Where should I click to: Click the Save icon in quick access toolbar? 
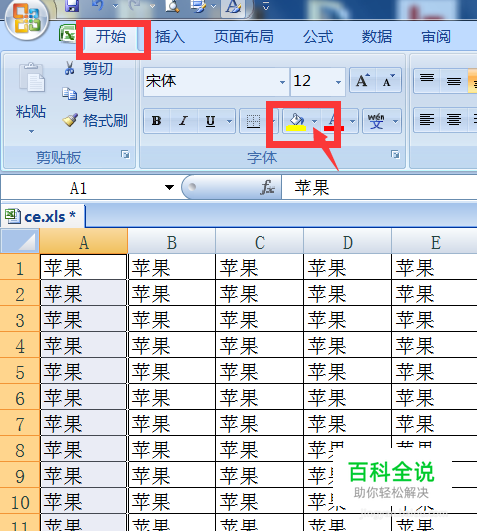coord(72,5)
